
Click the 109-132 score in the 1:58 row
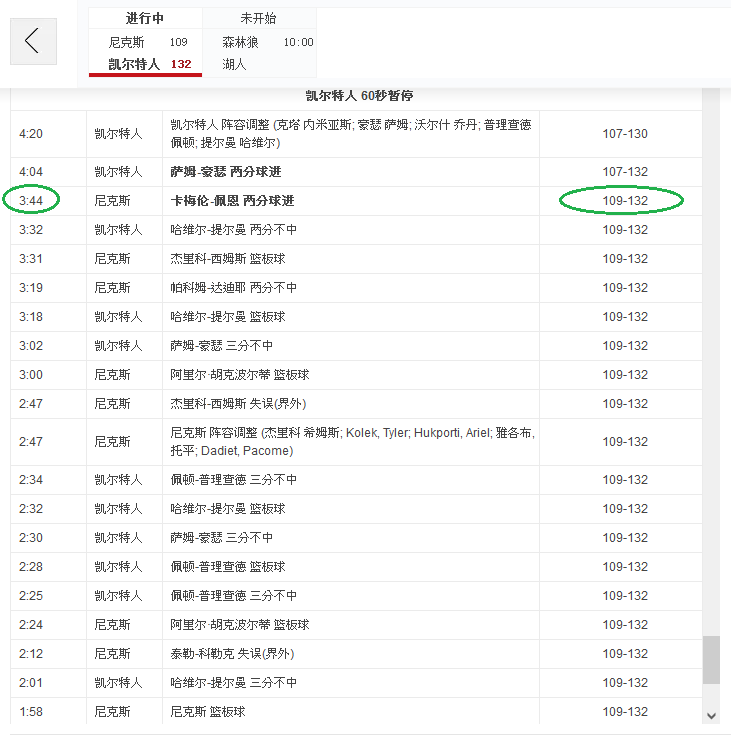[x=625, y=712]
